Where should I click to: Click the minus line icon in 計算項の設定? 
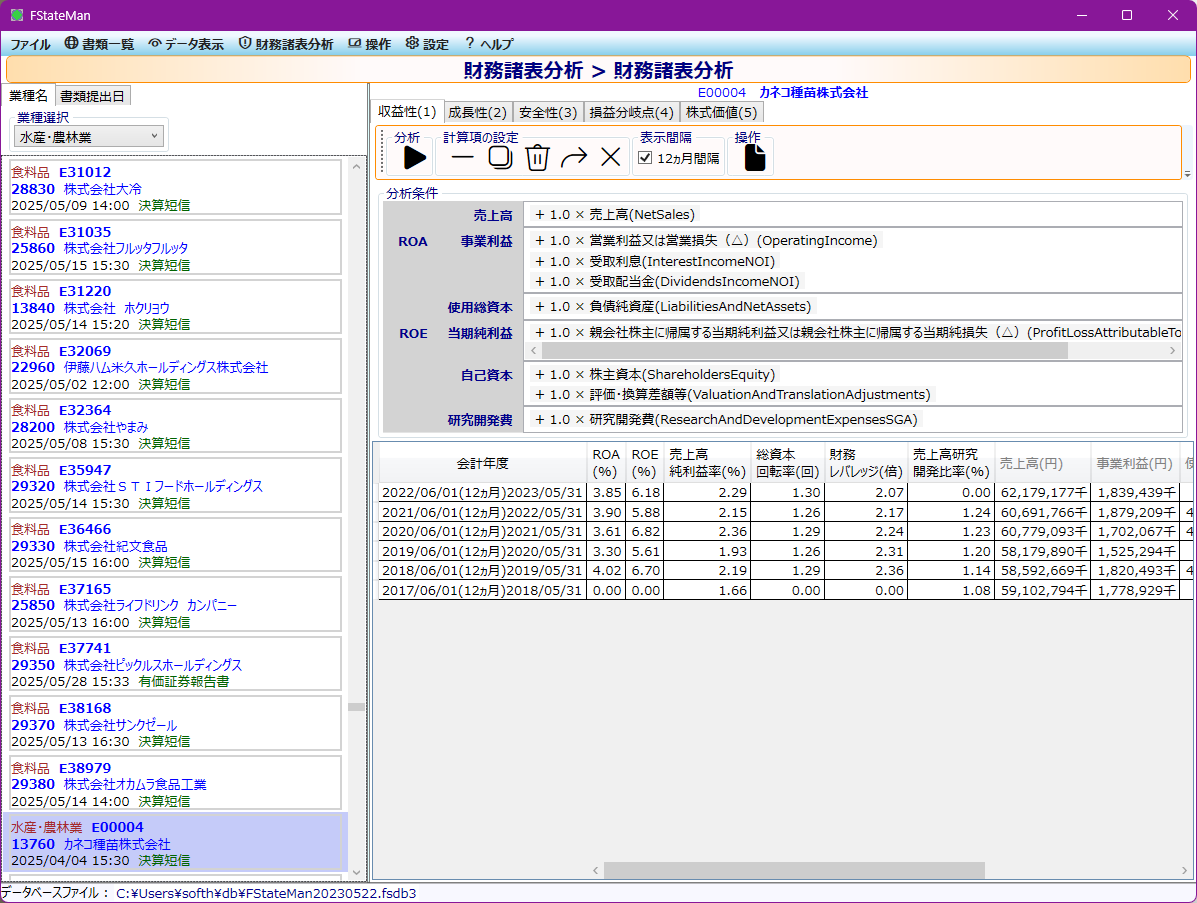coord(463,158)
